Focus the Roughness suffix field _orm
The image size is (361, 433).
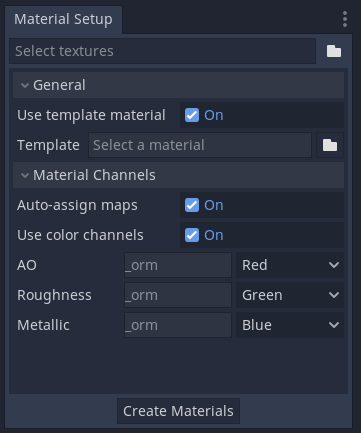[x=178, y=295]
